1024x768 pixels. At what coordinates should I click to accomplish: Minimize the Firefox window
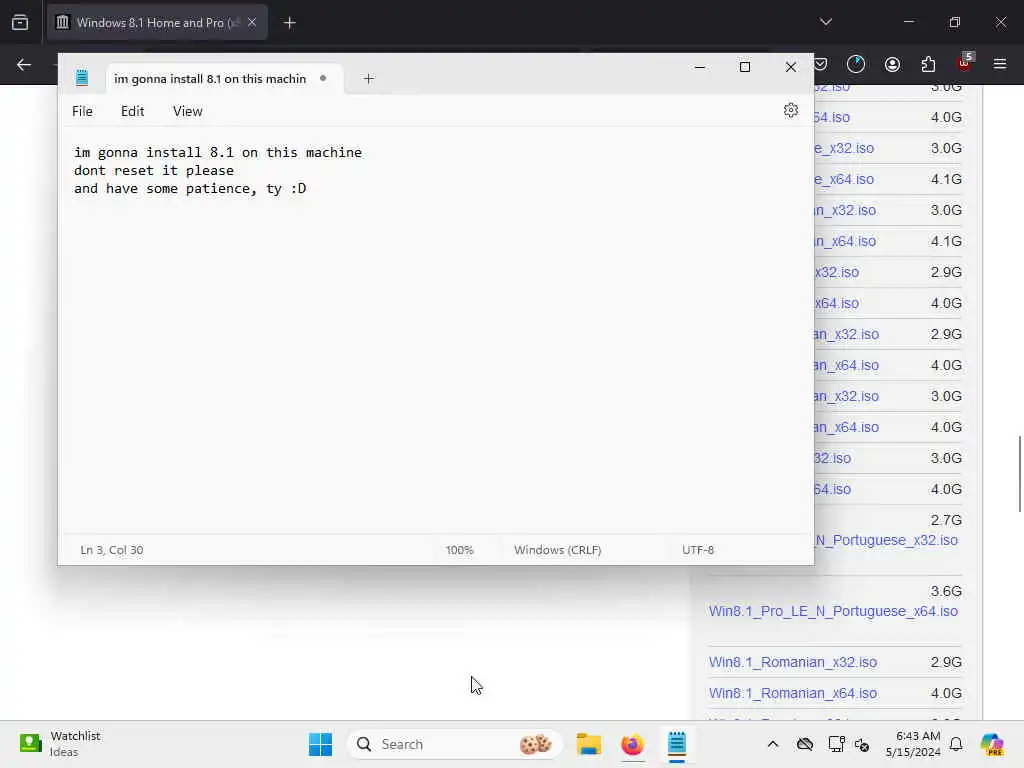click(908, 22)
